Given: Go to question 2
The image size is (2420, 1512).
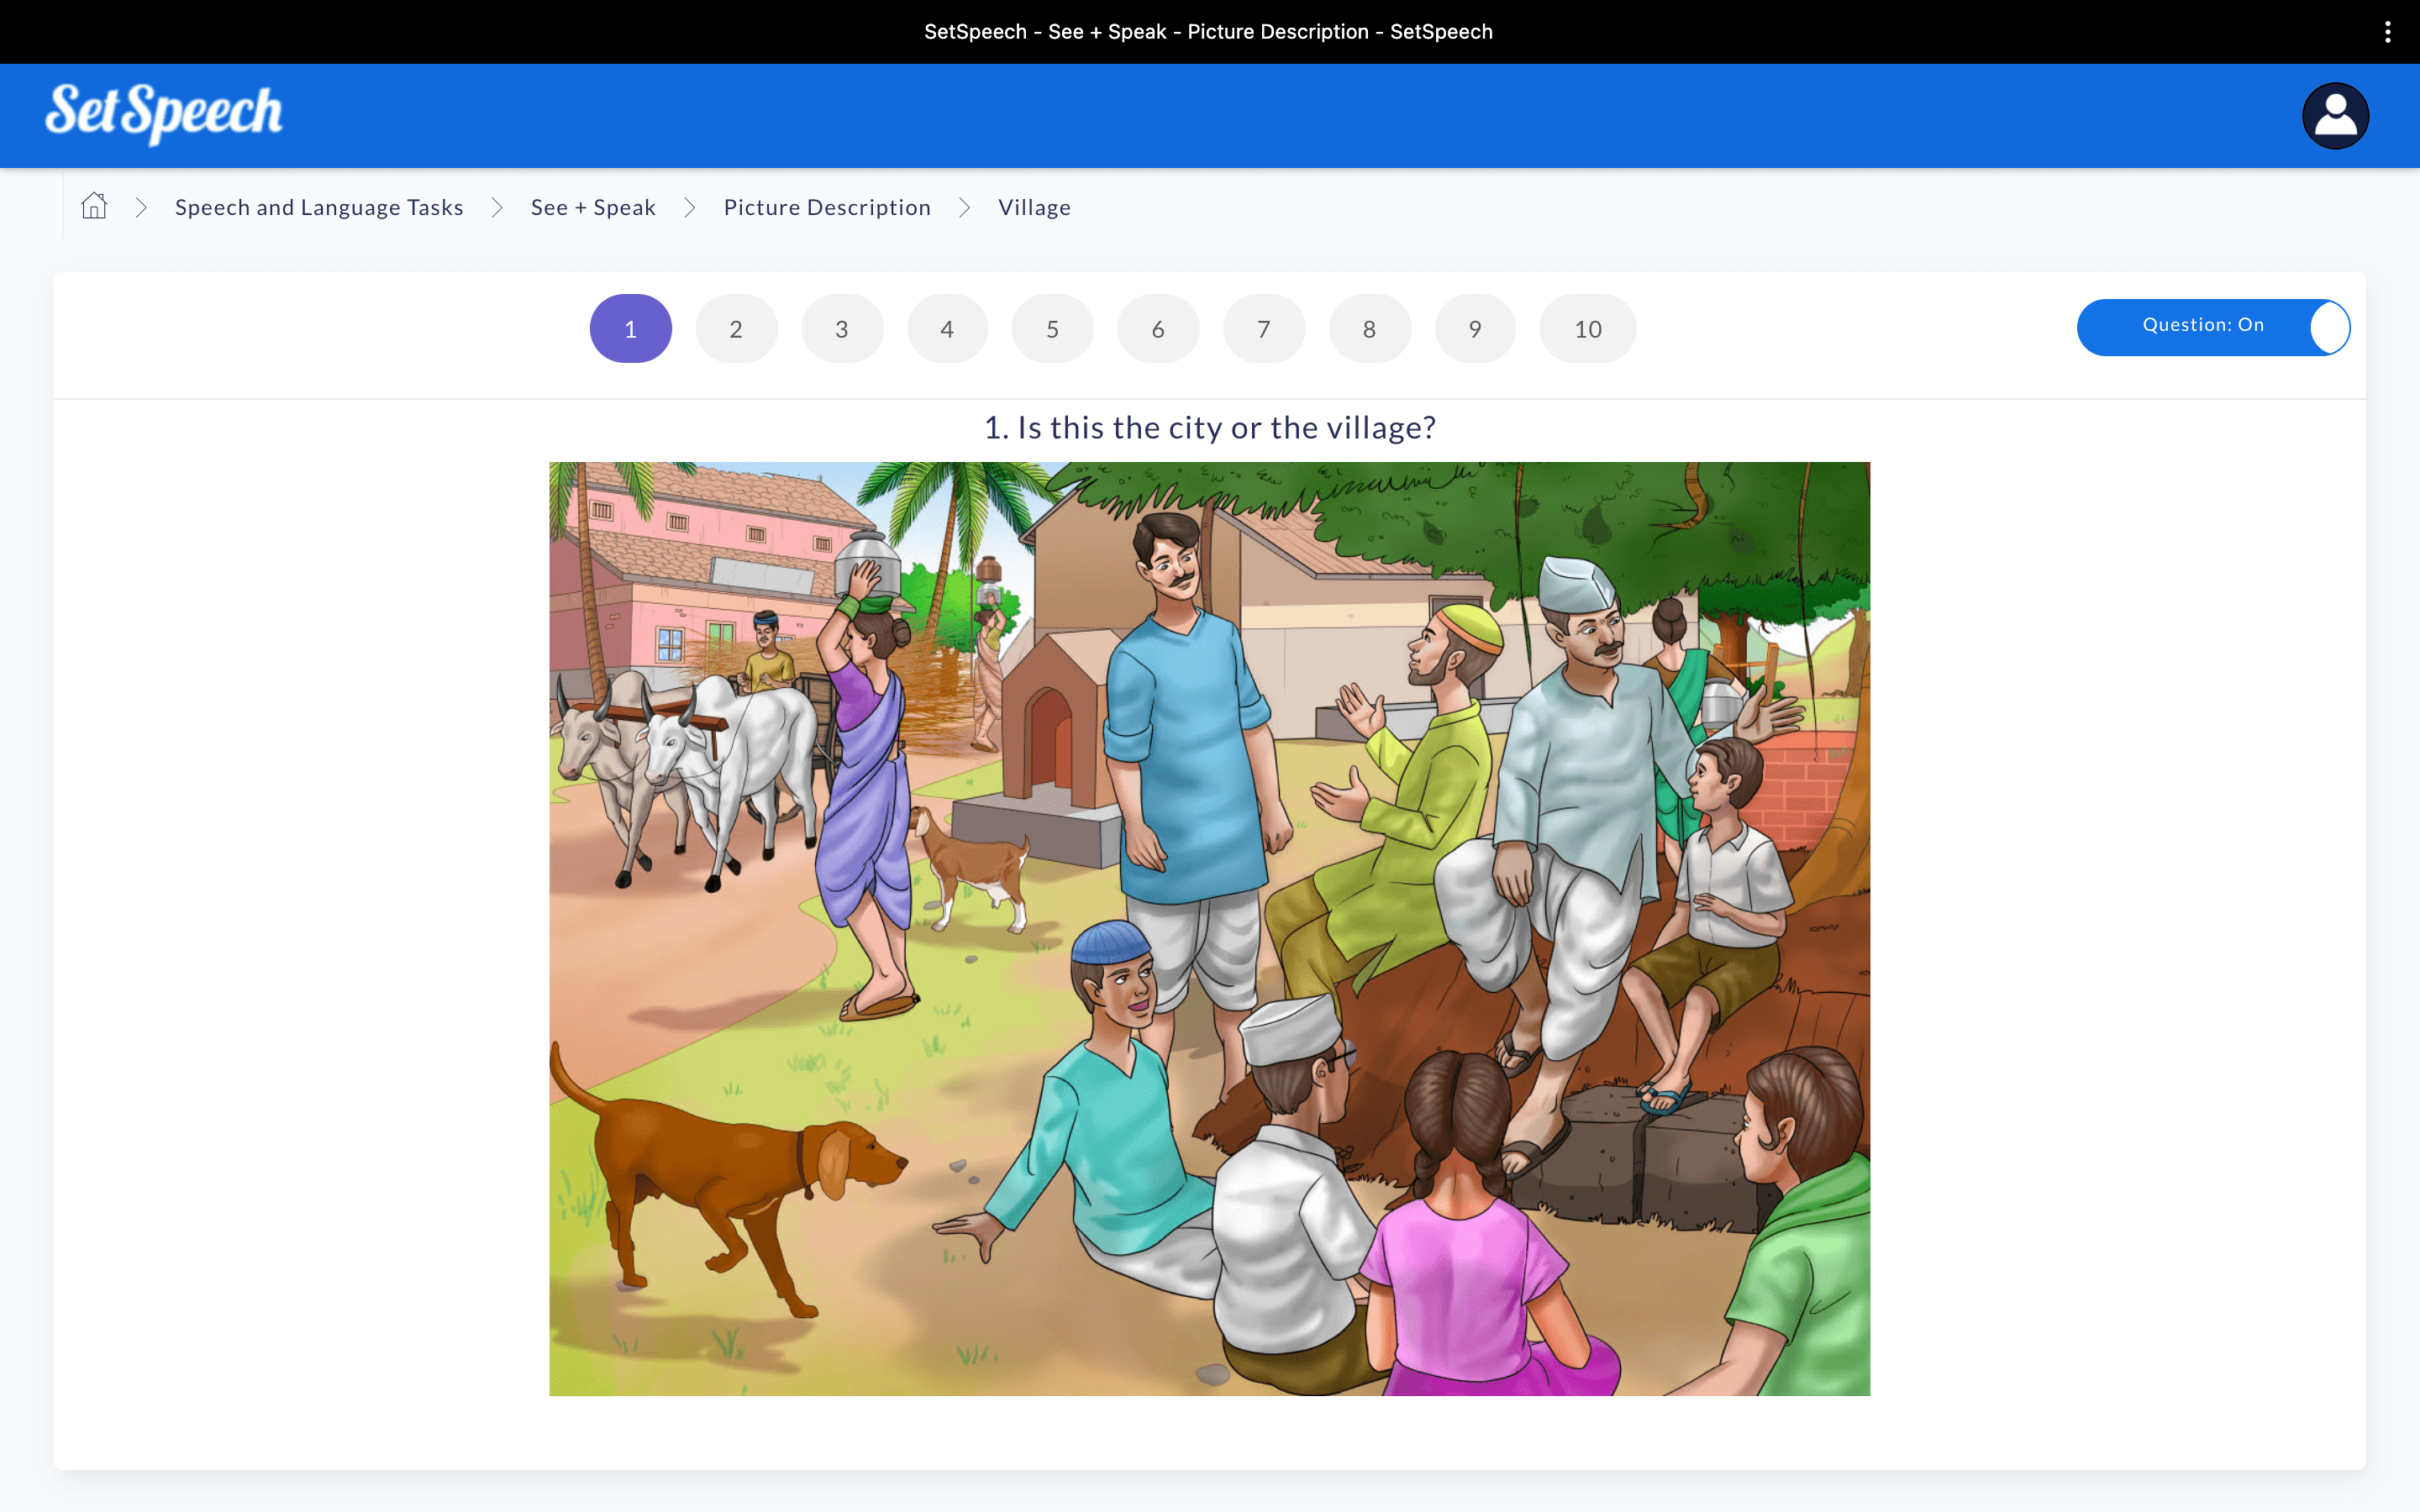Looking at the screenshot, I should coord(736,328).
